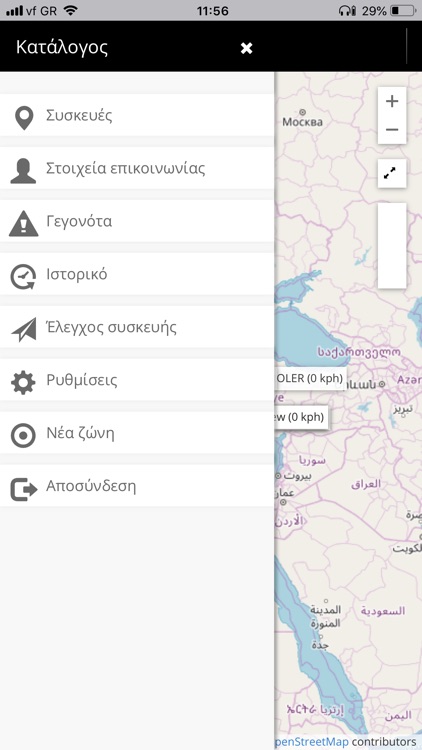Click the location pin icon for Συσκευές

click(24, 118)
